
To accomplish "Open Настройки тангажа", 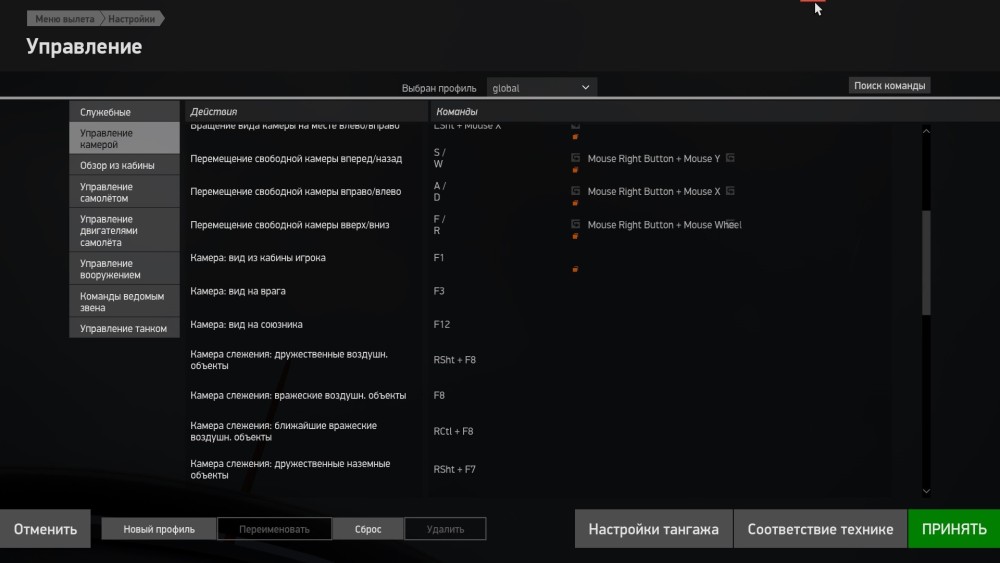I will [654, 529].
